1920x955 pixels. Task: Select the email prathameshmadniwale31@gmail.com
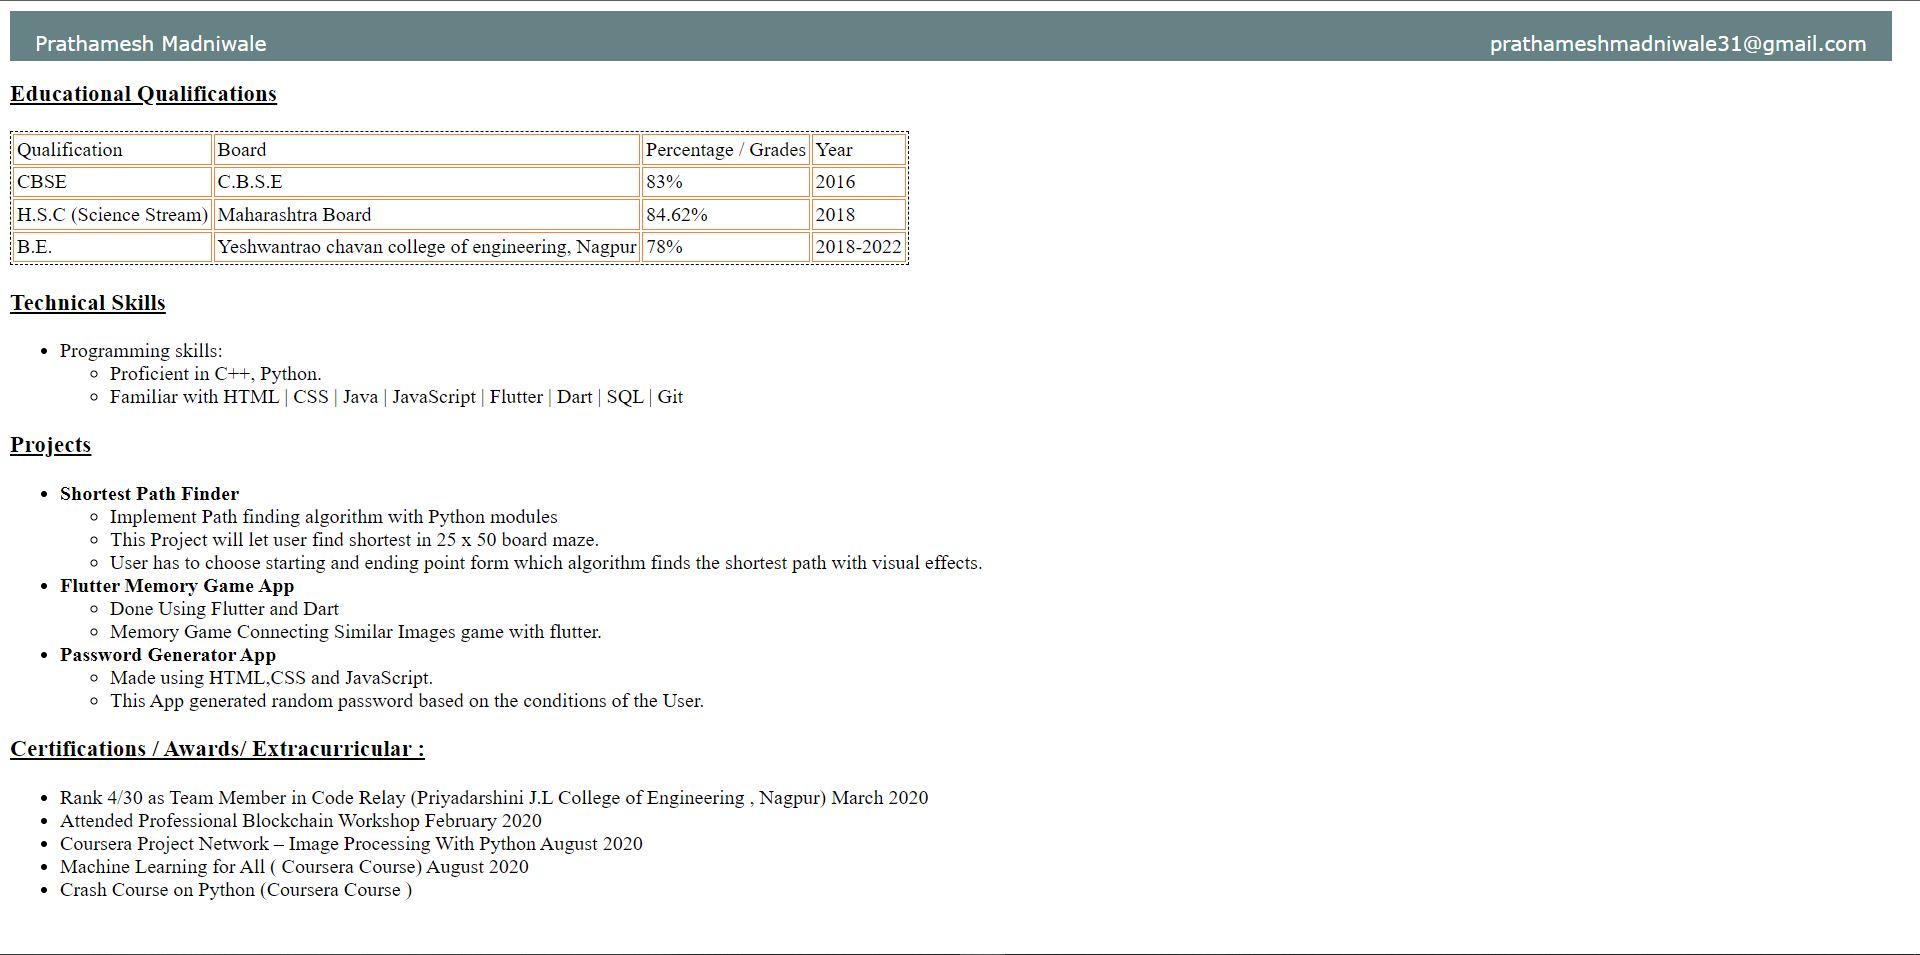[1677, 43]
